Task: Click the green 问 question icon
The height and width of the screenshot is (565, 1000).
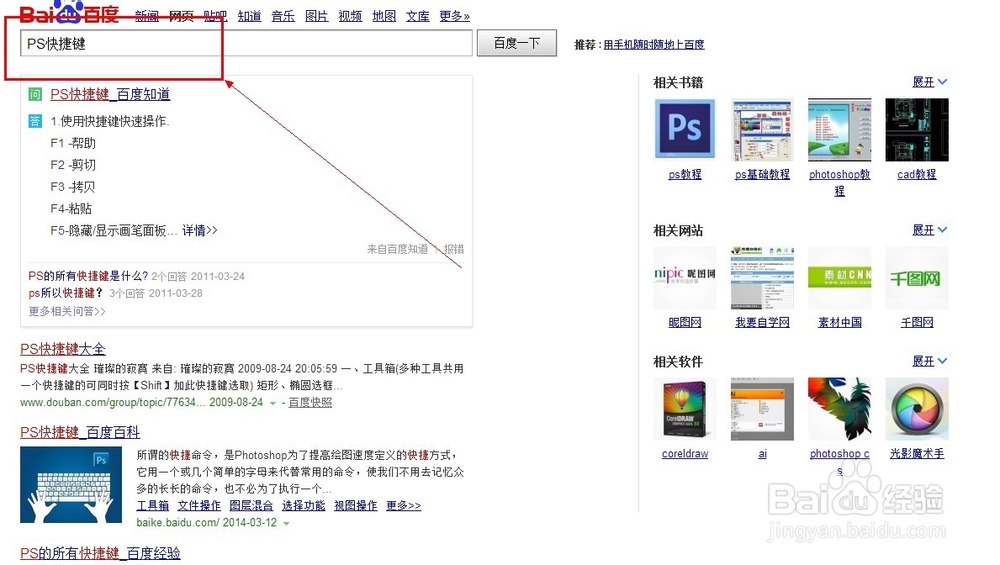Action: pos(35,94)
